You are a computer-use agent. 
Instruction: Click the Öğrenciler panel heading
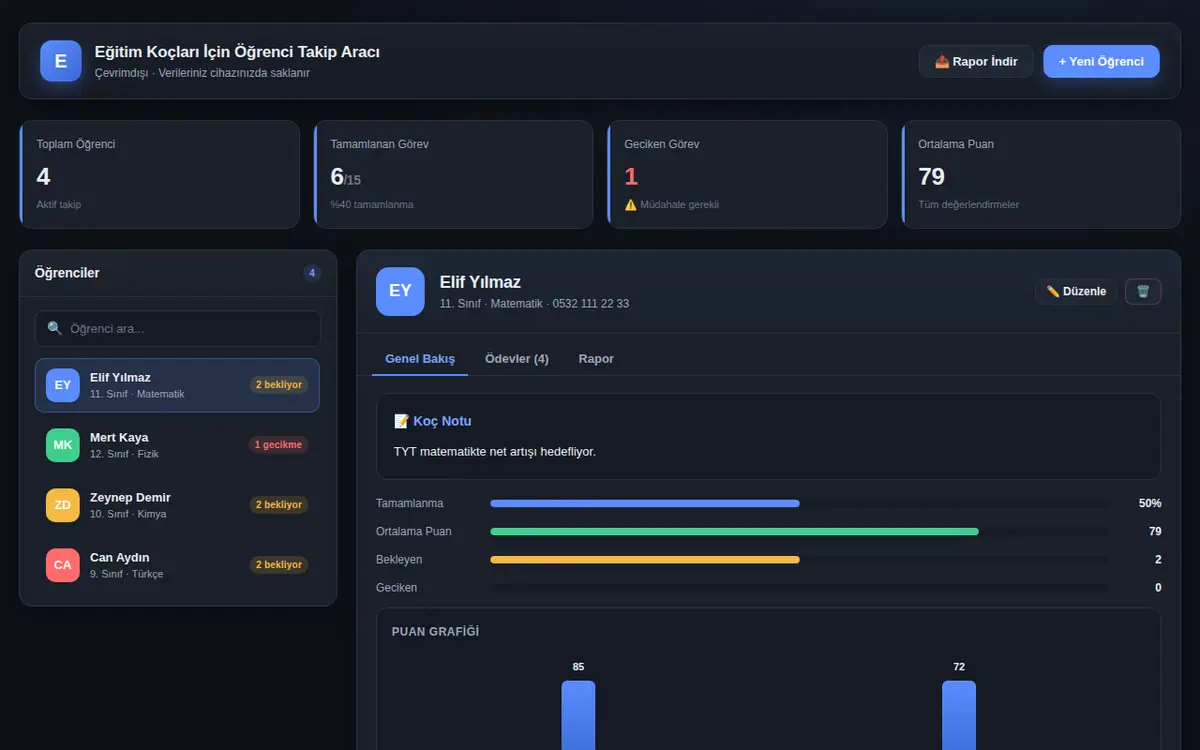coord(67,273)
